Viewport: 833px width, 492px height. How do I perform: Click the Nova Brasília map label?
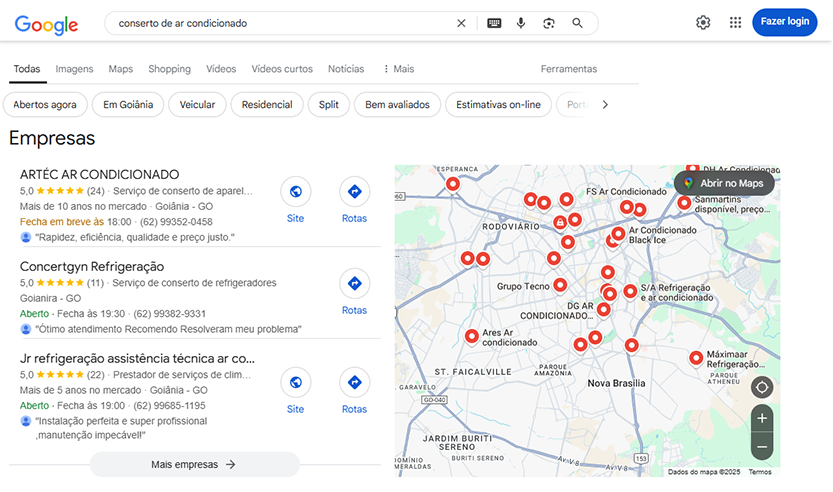(616, 383)
